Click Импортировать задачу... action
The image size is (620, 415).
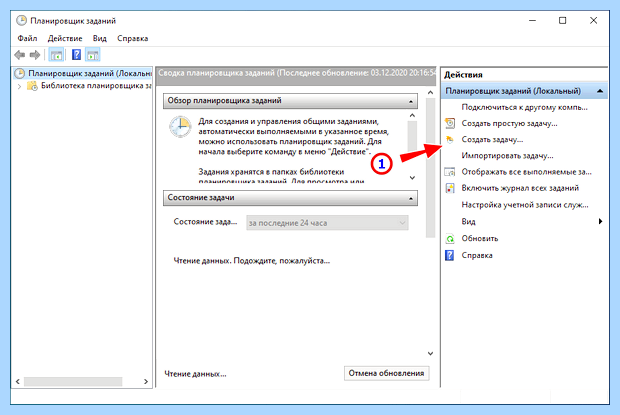point(507,156)
